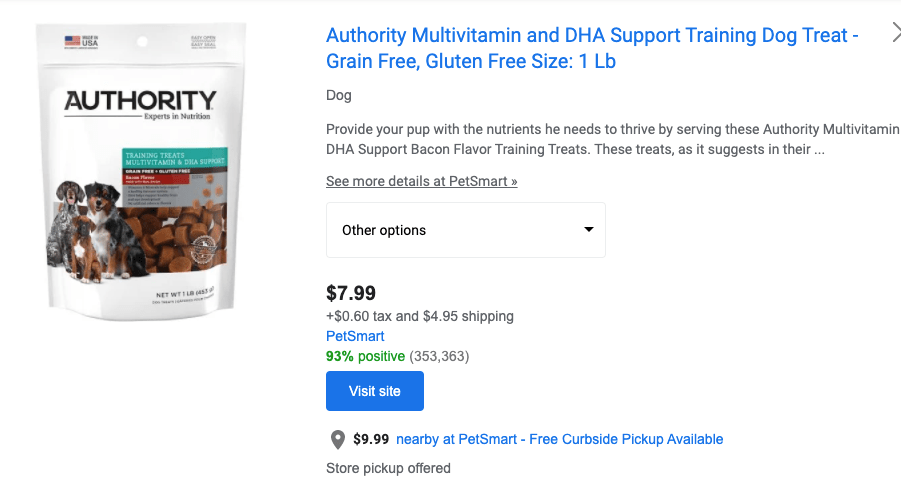The image size is (901, 487).
Task: Click the dropdown arrow beside Other options
Action: tap(589, 230)
